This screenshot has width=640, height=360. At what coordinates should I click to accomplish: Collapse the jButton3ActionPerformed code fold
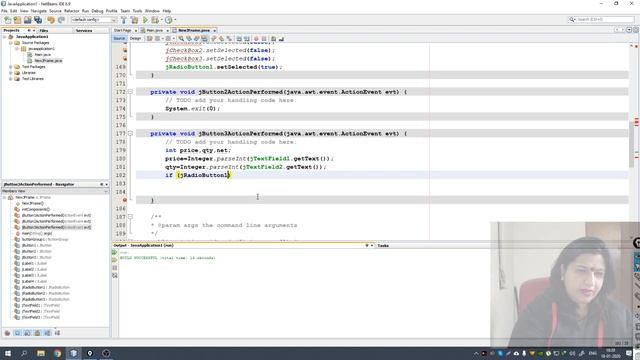130,133
